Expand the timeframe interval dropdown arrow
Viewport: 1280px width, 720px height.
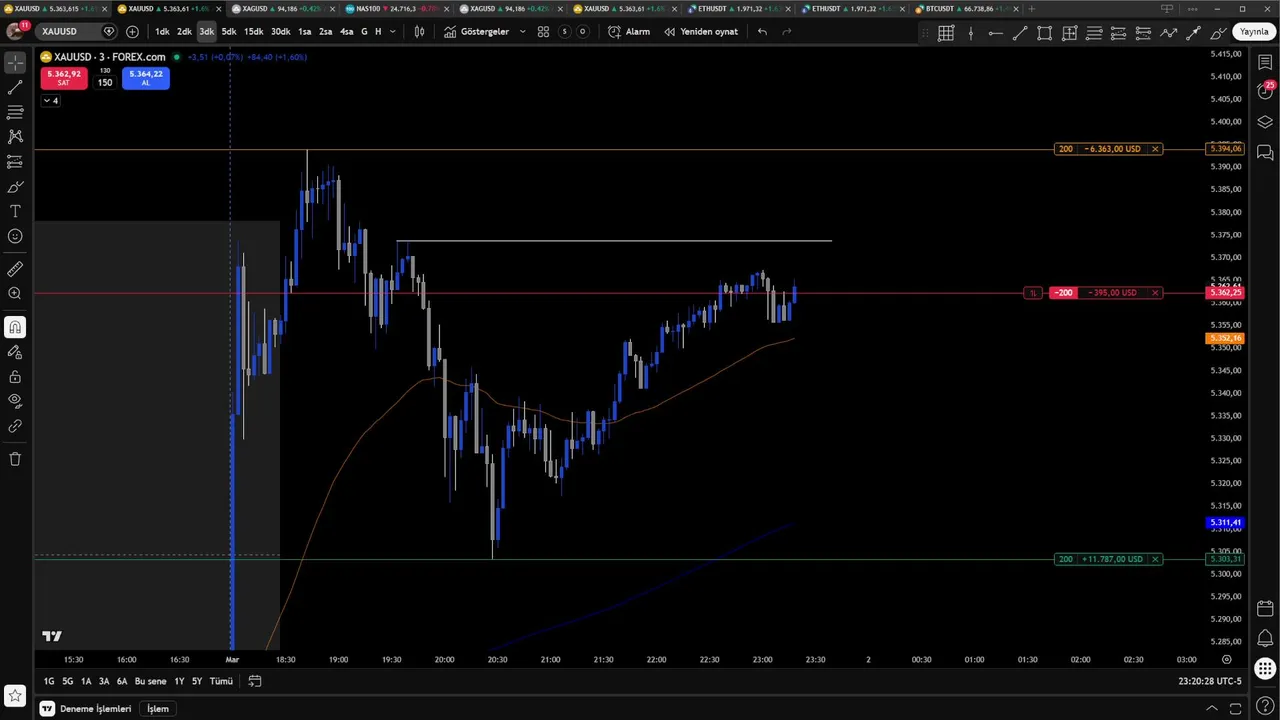pos(392,32)
